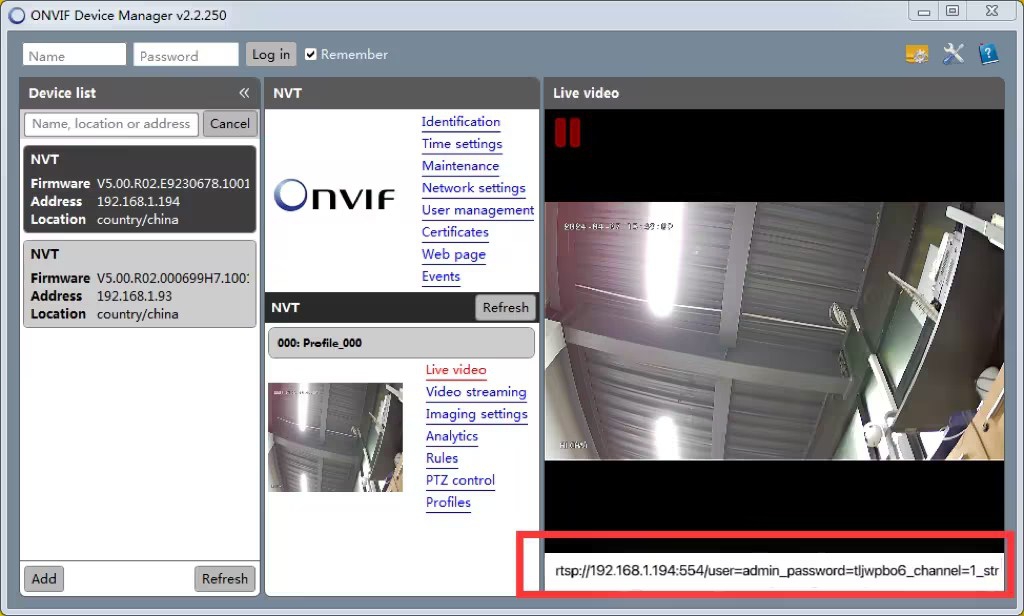1024x616 pixels.
Task: Add a new device
Action: point(44,579)
